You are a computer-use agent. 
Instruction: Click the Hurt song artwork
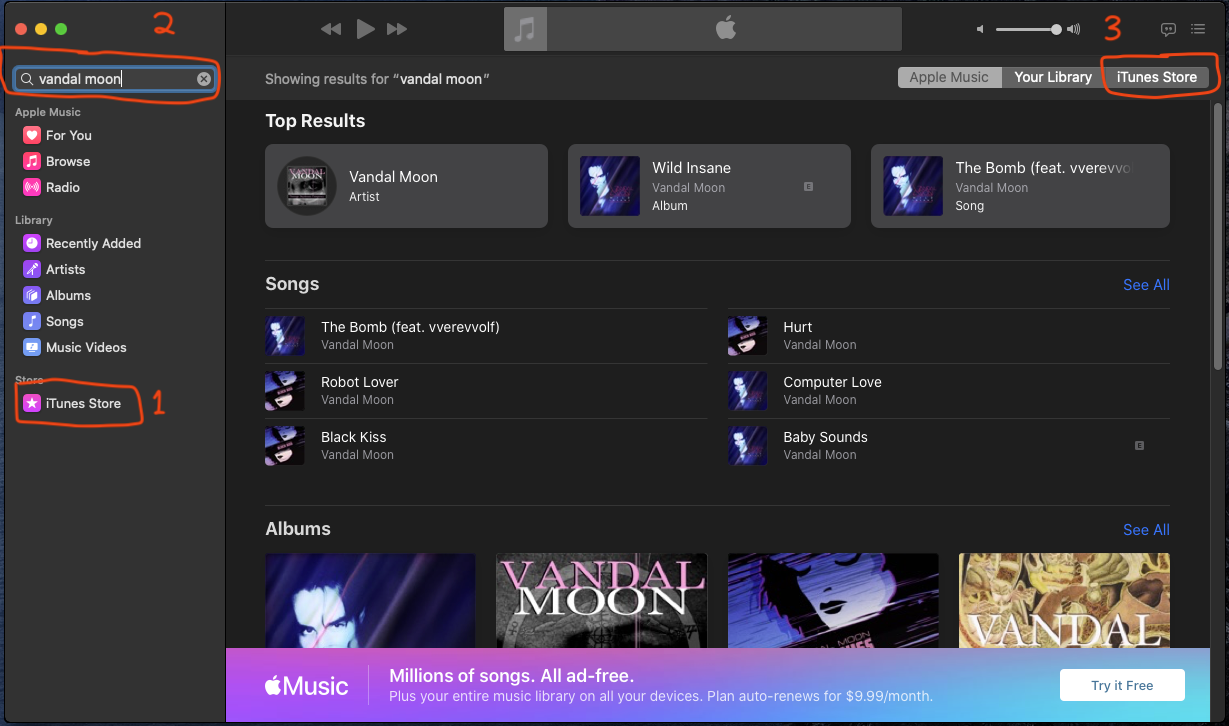pyautogui.click(x=748, y=336)
